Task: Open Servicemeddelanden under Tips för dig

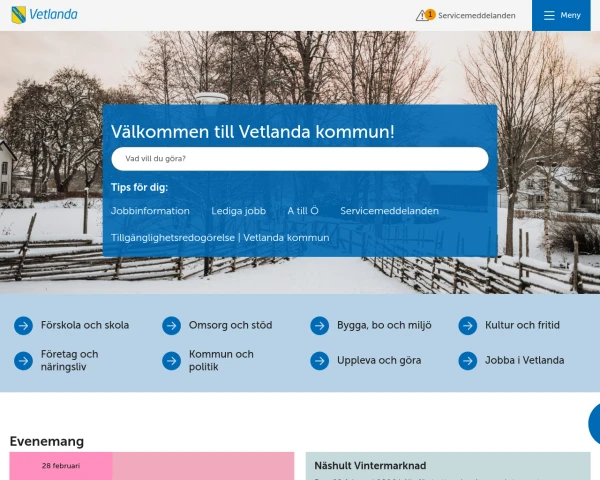Action: [389, 211]
